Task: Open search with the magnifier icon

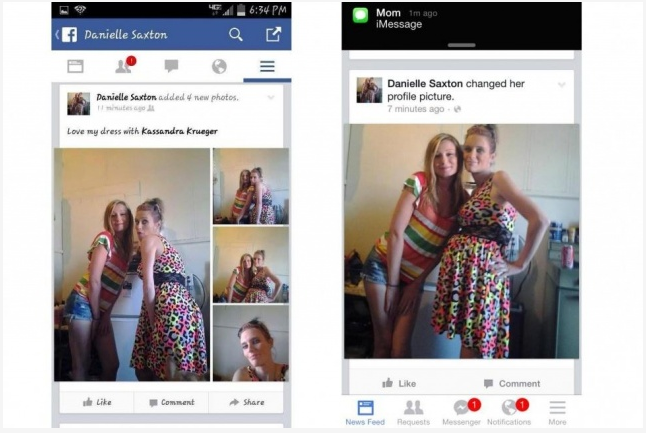Action: tap(236, 35)
